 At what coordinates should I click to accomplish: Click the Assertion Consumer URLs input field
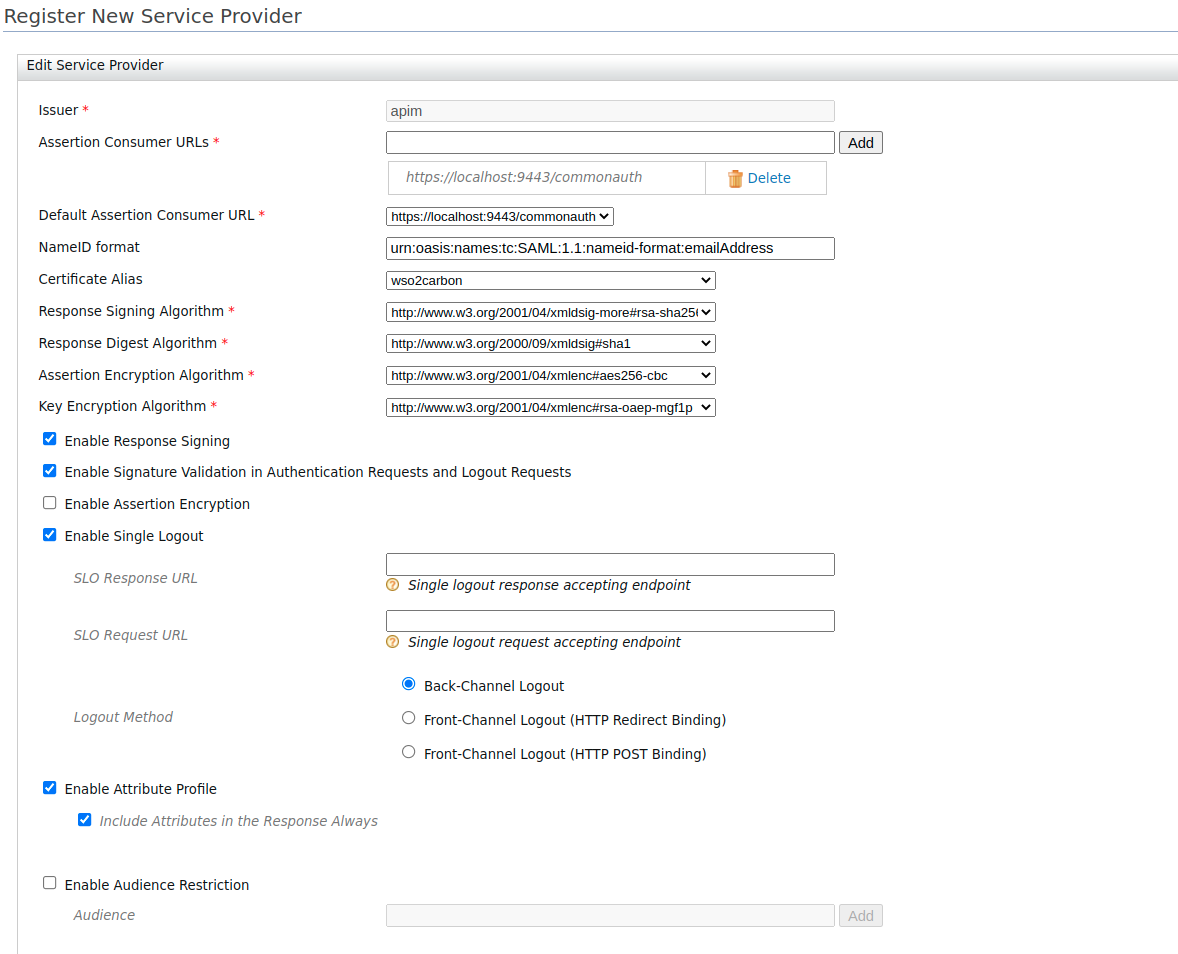coord(610,142)
